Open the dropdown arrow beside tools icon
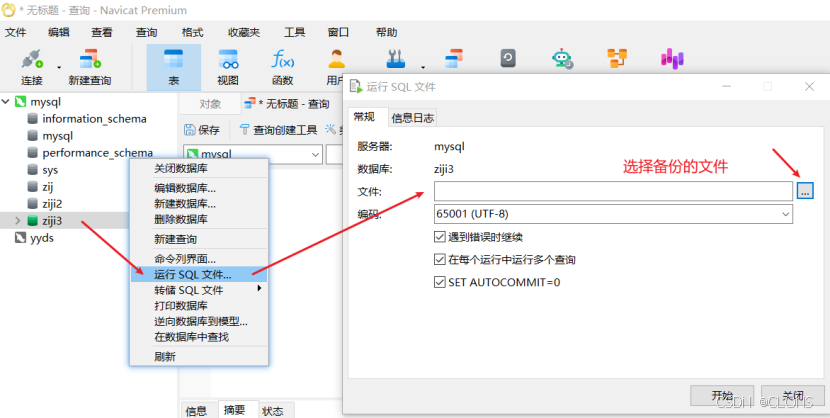This screenshot has height=418, width=830. point(422,67)
